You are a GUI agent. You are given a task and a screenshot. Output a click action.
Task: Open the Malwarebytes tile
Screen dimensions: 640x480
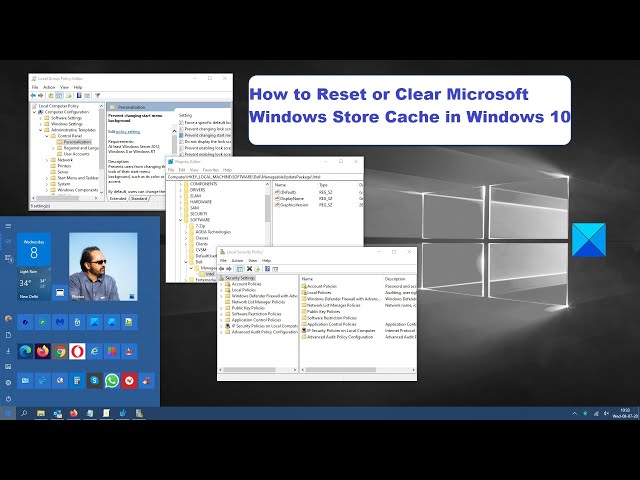coord(60,322)
